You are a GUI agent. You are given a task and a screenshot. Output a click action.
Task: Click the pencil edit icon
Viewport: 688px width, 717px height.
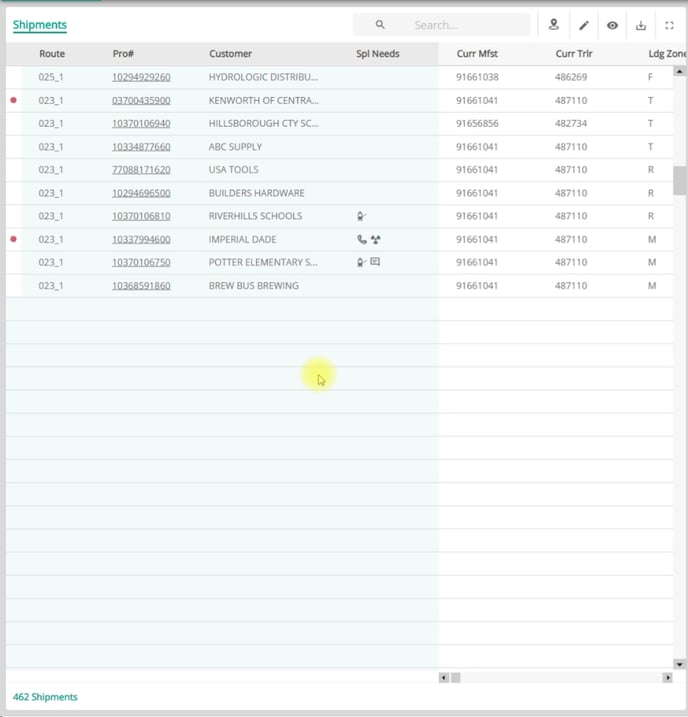[x=584, y=25]
